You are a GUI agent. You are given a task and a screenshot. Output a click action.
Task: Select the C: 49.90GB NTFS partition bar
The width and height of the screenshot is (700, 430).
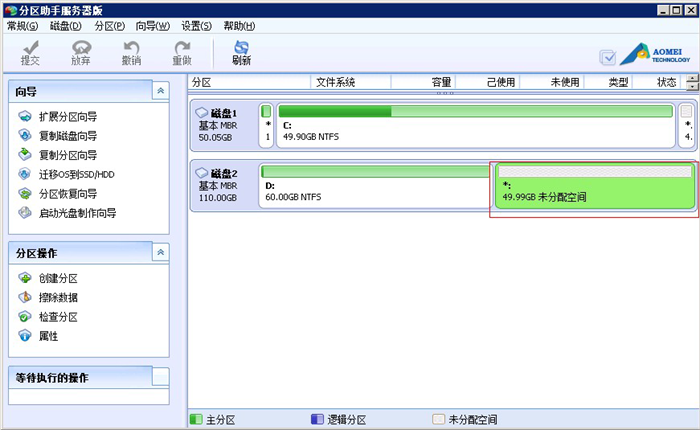[475, 125]
